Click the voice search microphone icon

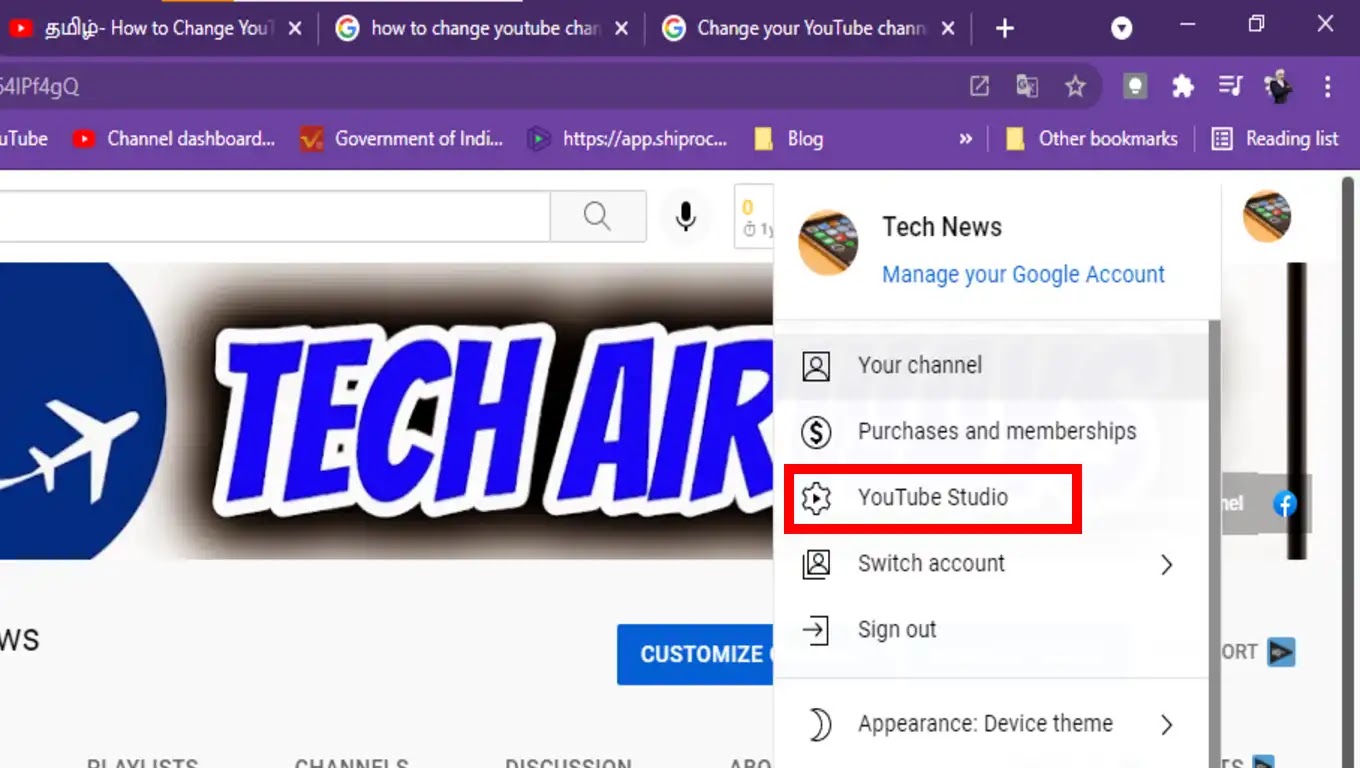(x=685, y=216)
